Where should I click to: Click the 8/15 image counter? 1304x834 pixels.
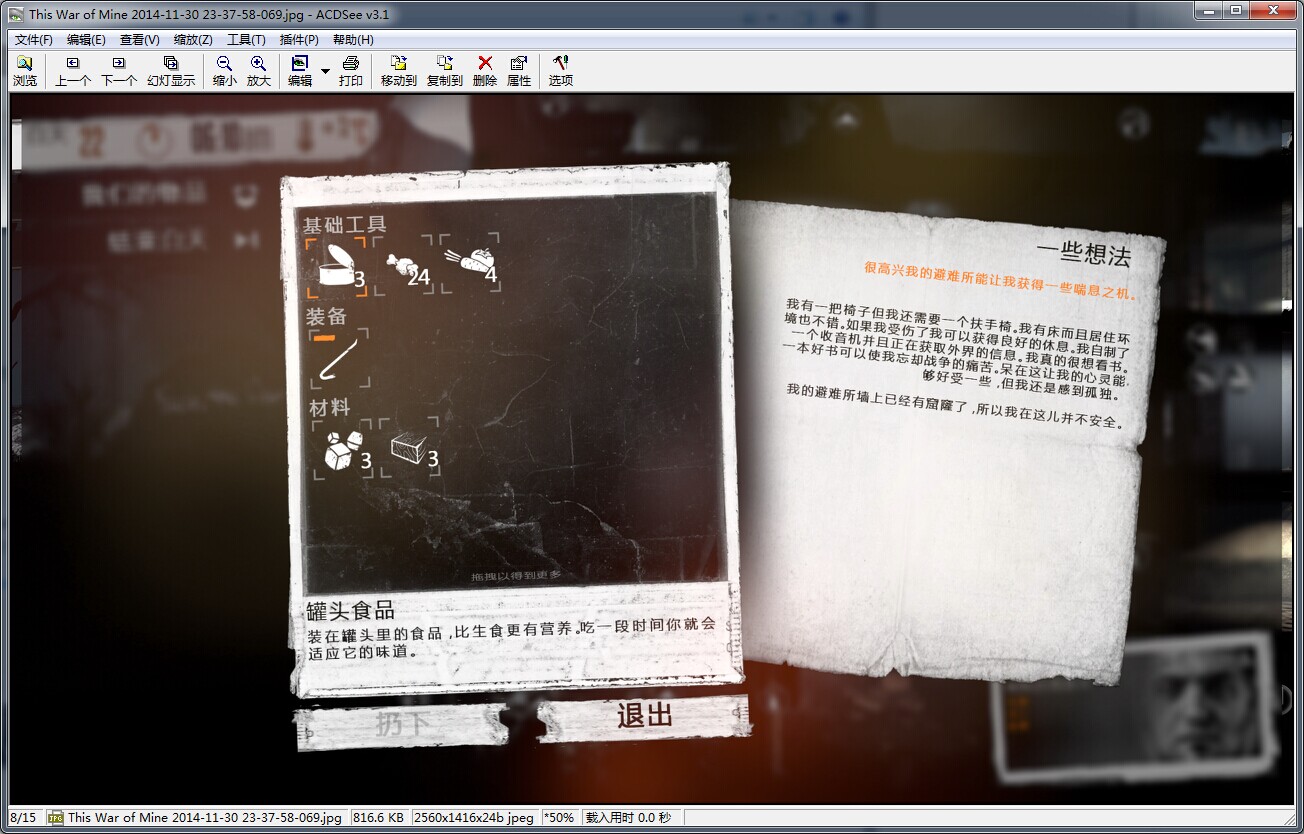tap(22, 818)
